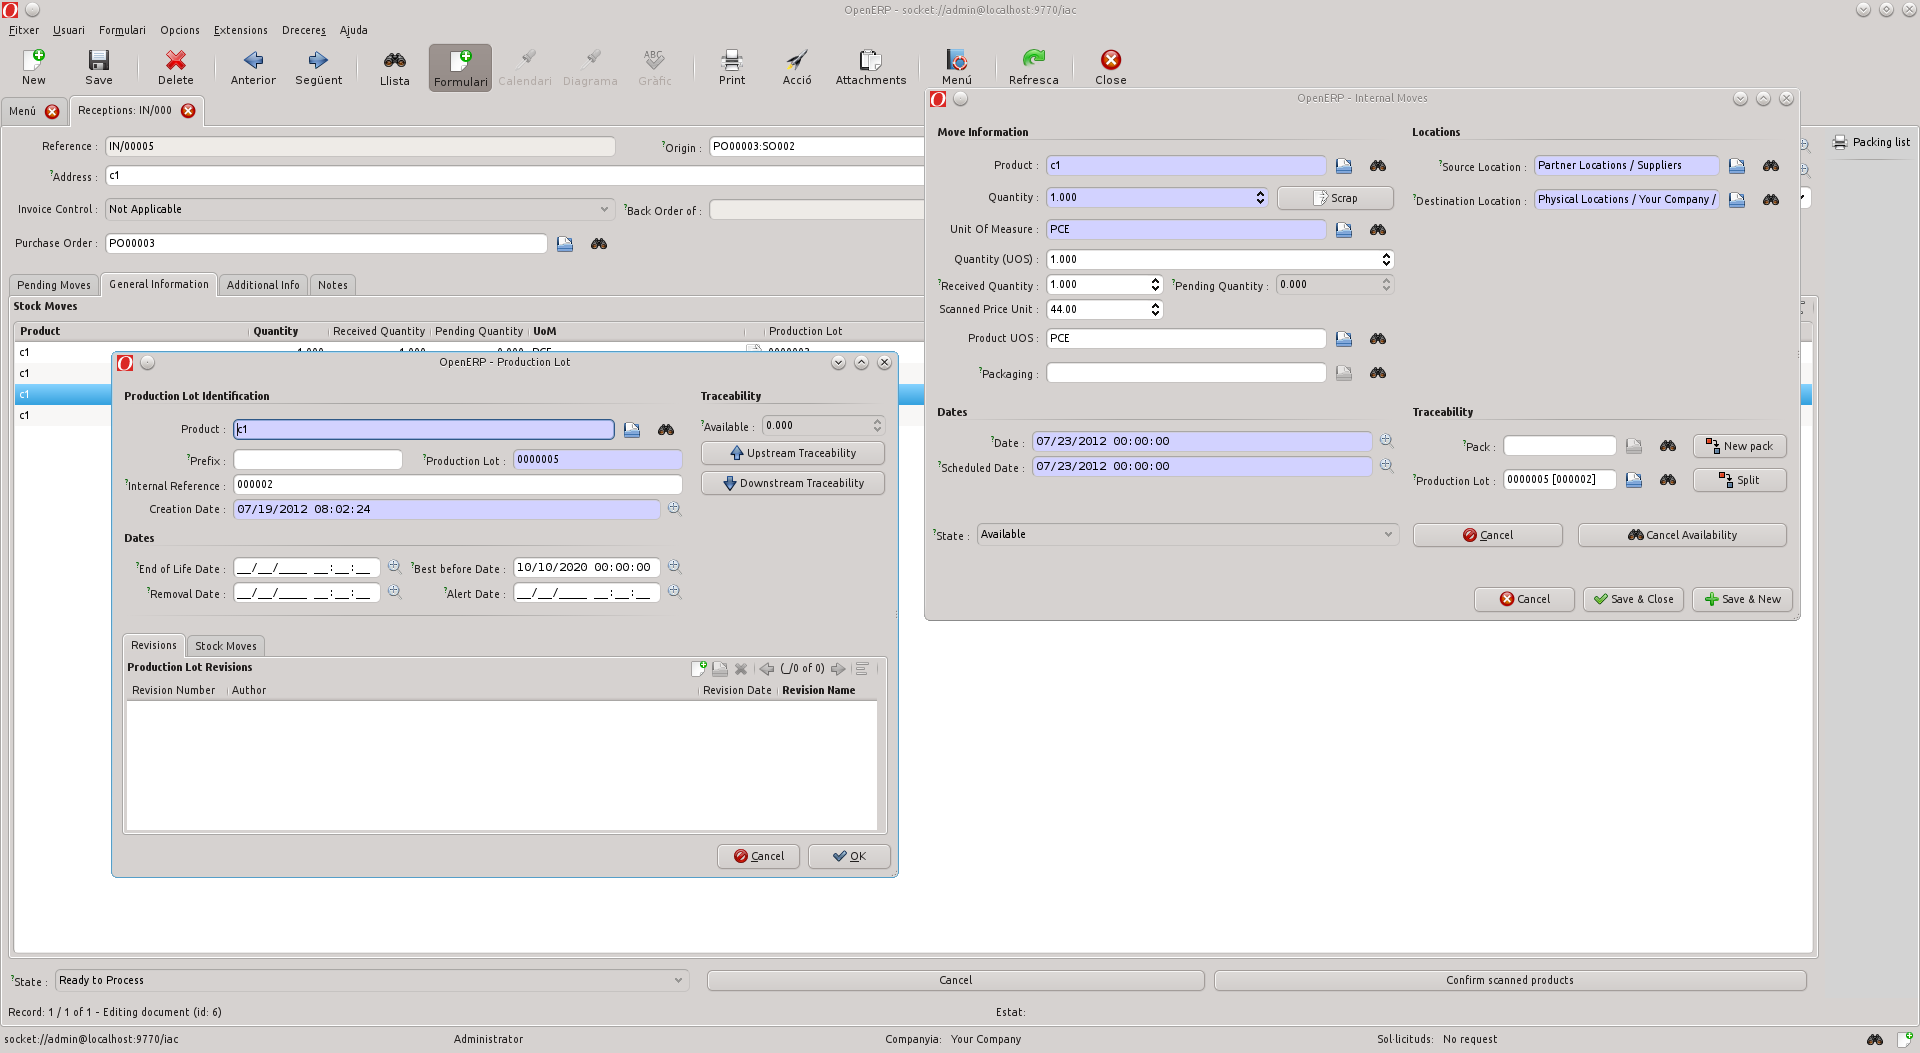The width and height of the screenshot is (1920, 1053).
Task: Search Product UOS with binoculars icon
Action: point(1378,339)
